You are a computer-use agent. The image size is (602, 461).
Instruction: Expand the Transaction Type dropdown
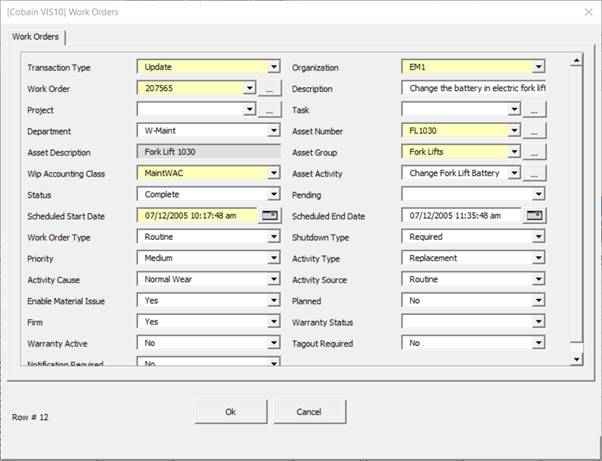pos(274,68)
